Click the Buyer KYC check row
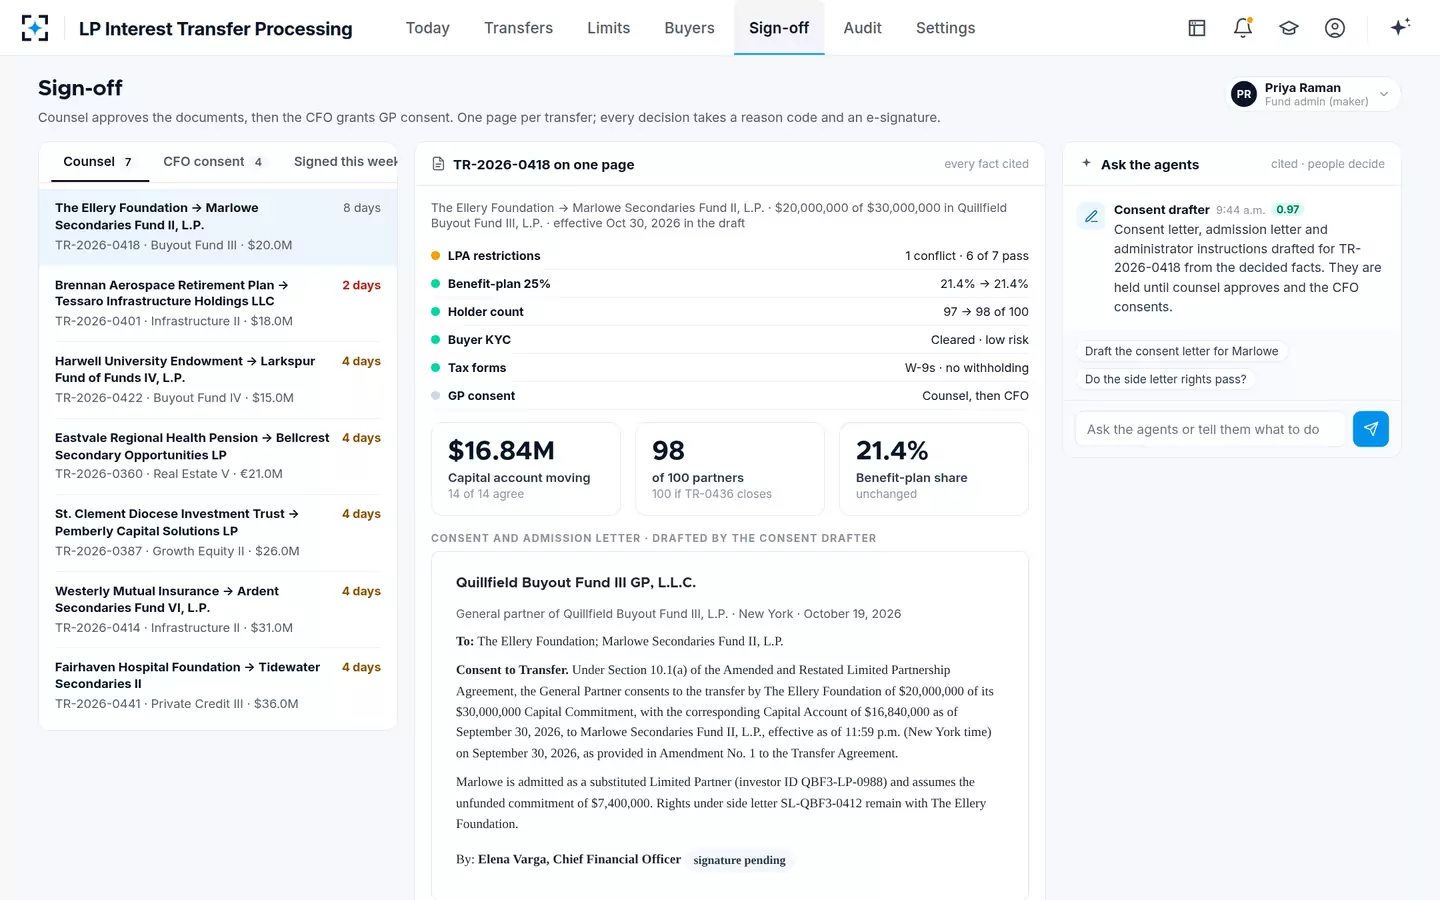This screenshot has width=1440, height=900. point(730,340)
